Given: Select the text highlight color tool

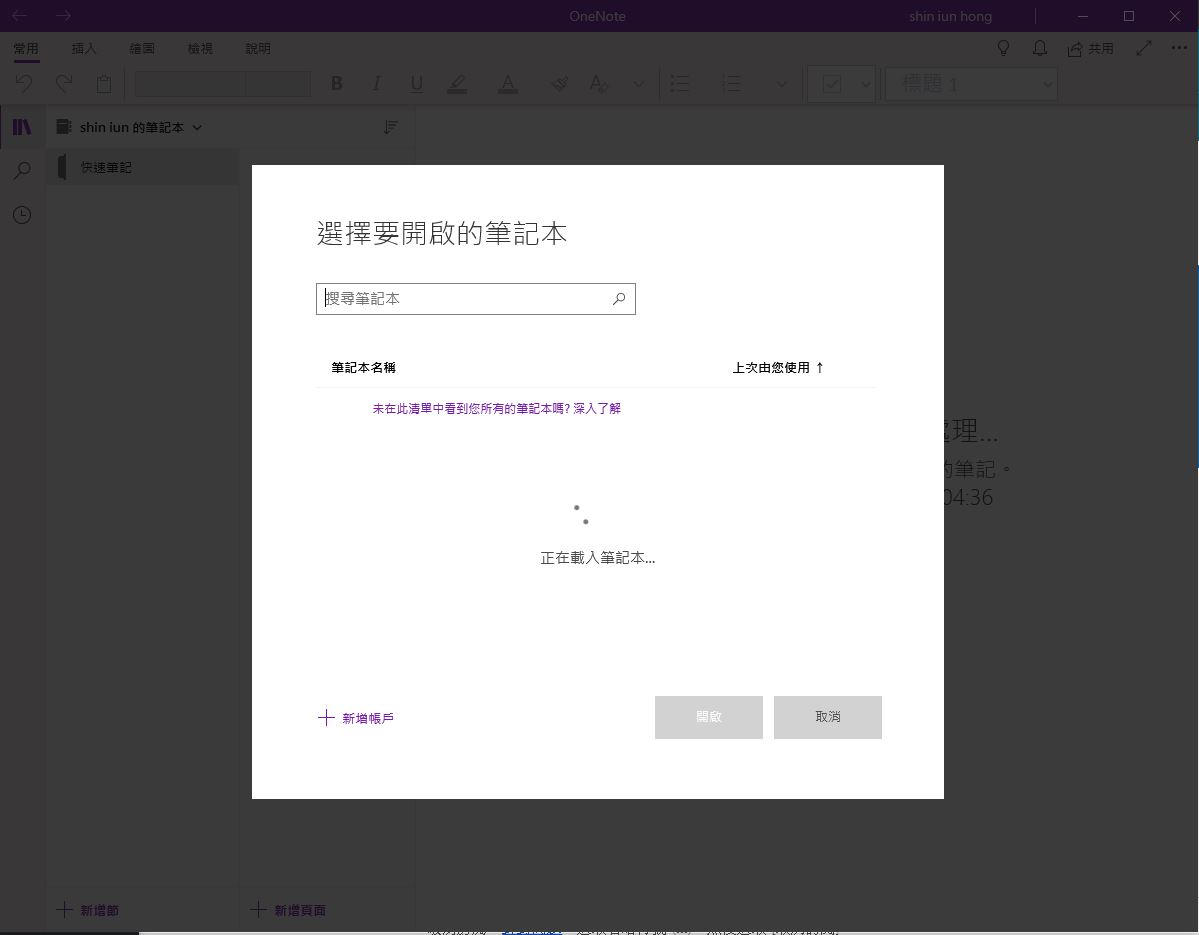Looking at the screenshot, I should (x=457, y=83).
